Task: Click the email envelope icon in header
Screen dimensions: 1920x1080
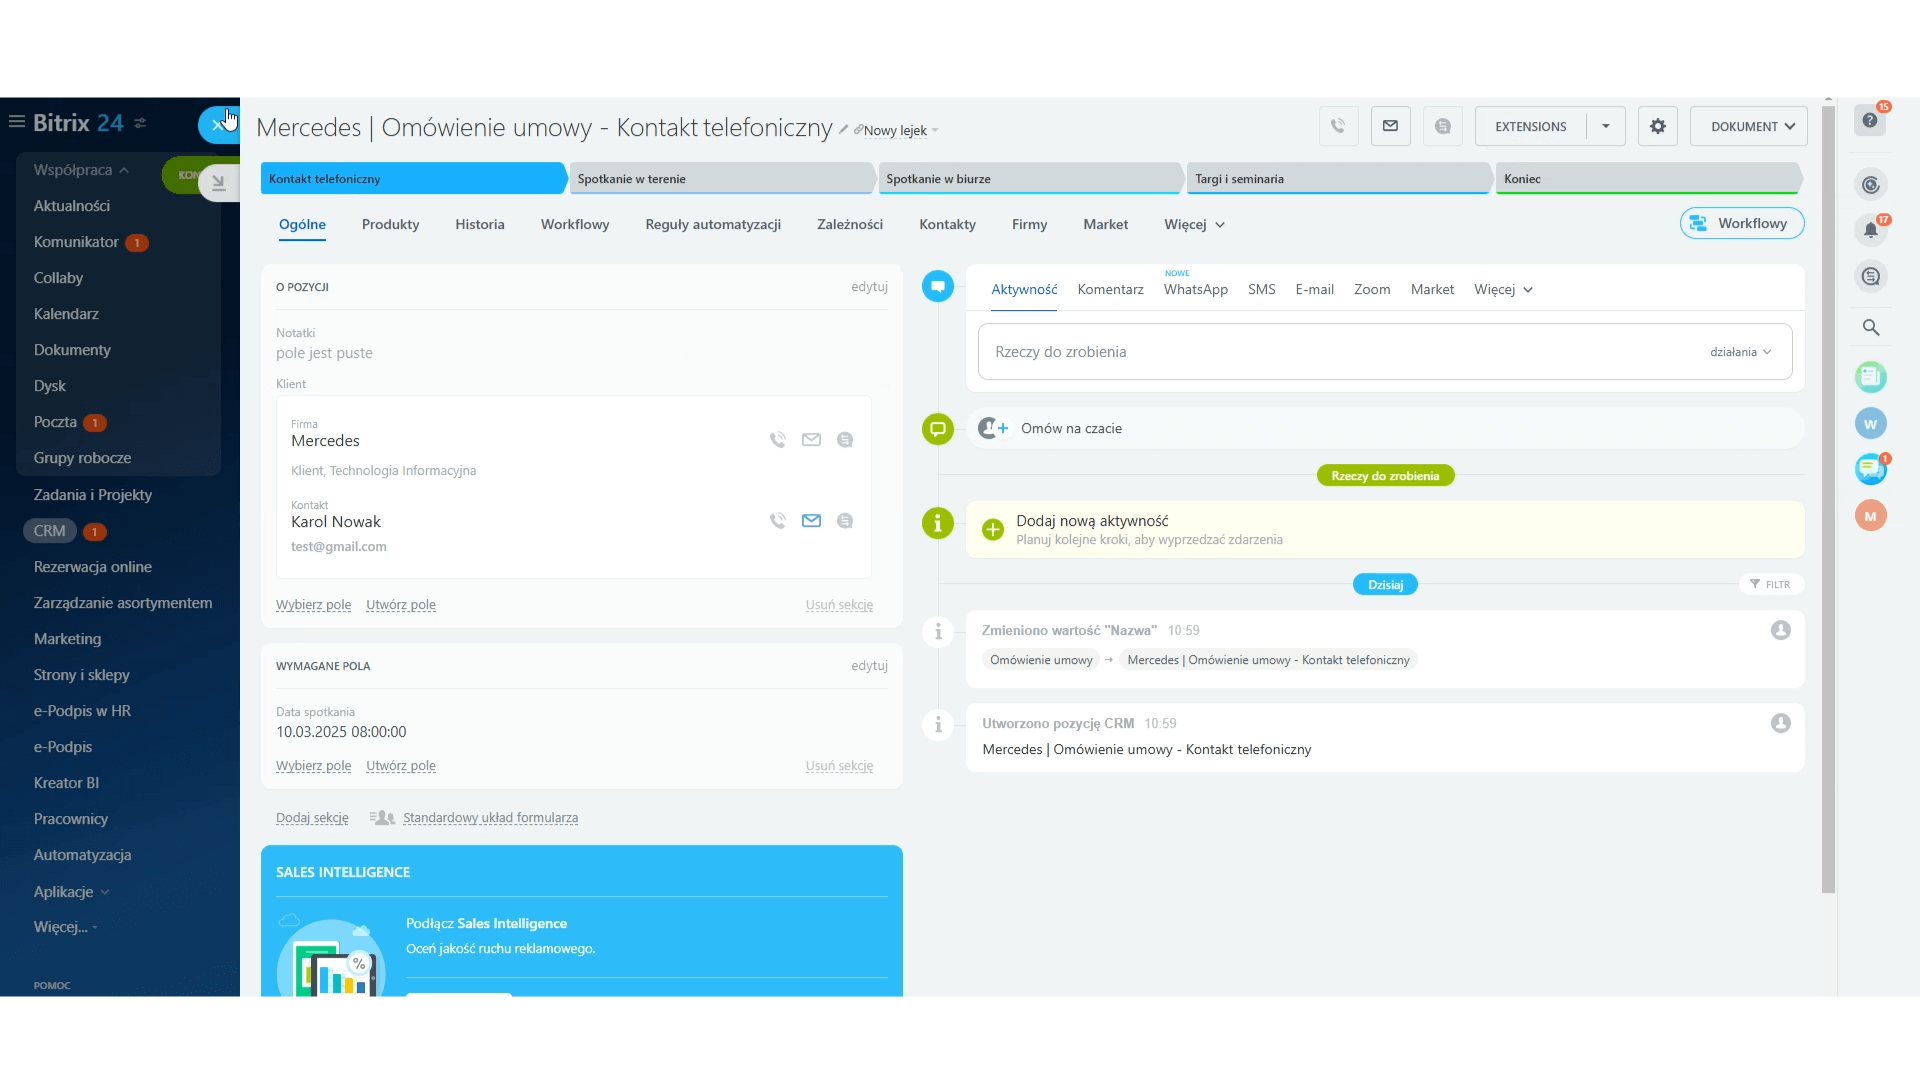Action: pos(1390,126)
